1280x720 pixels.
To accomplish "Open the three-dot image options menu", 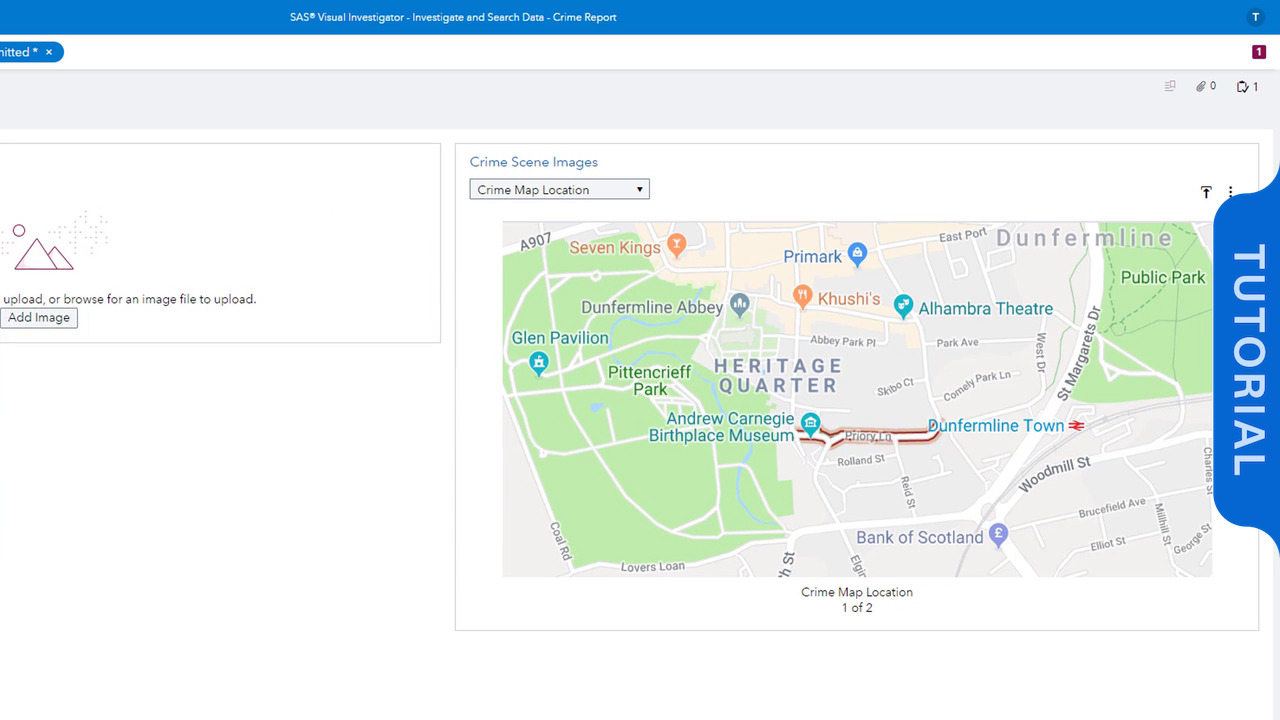I will point(1231,192).
